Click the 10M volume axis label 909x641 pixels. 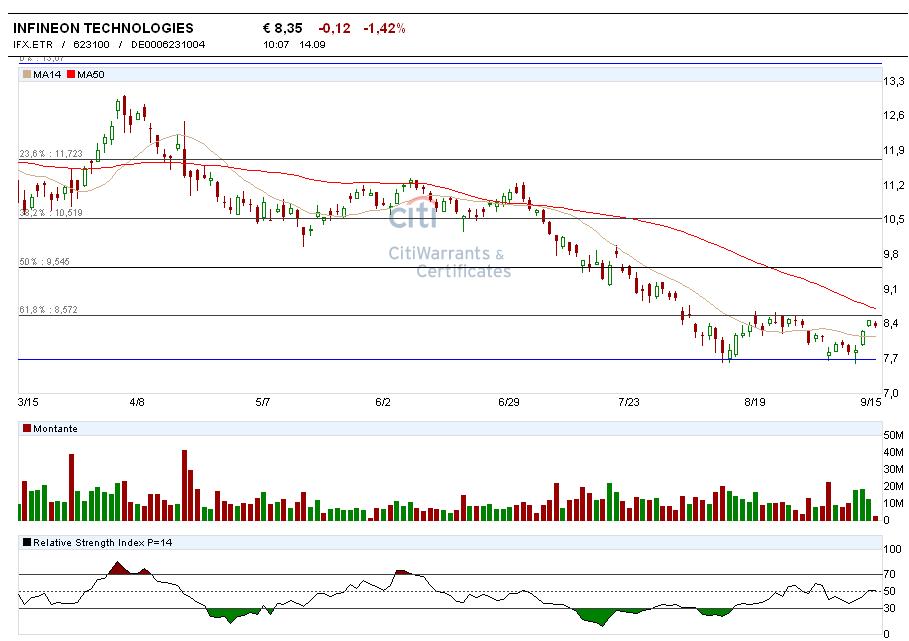[x=893, y=503]
